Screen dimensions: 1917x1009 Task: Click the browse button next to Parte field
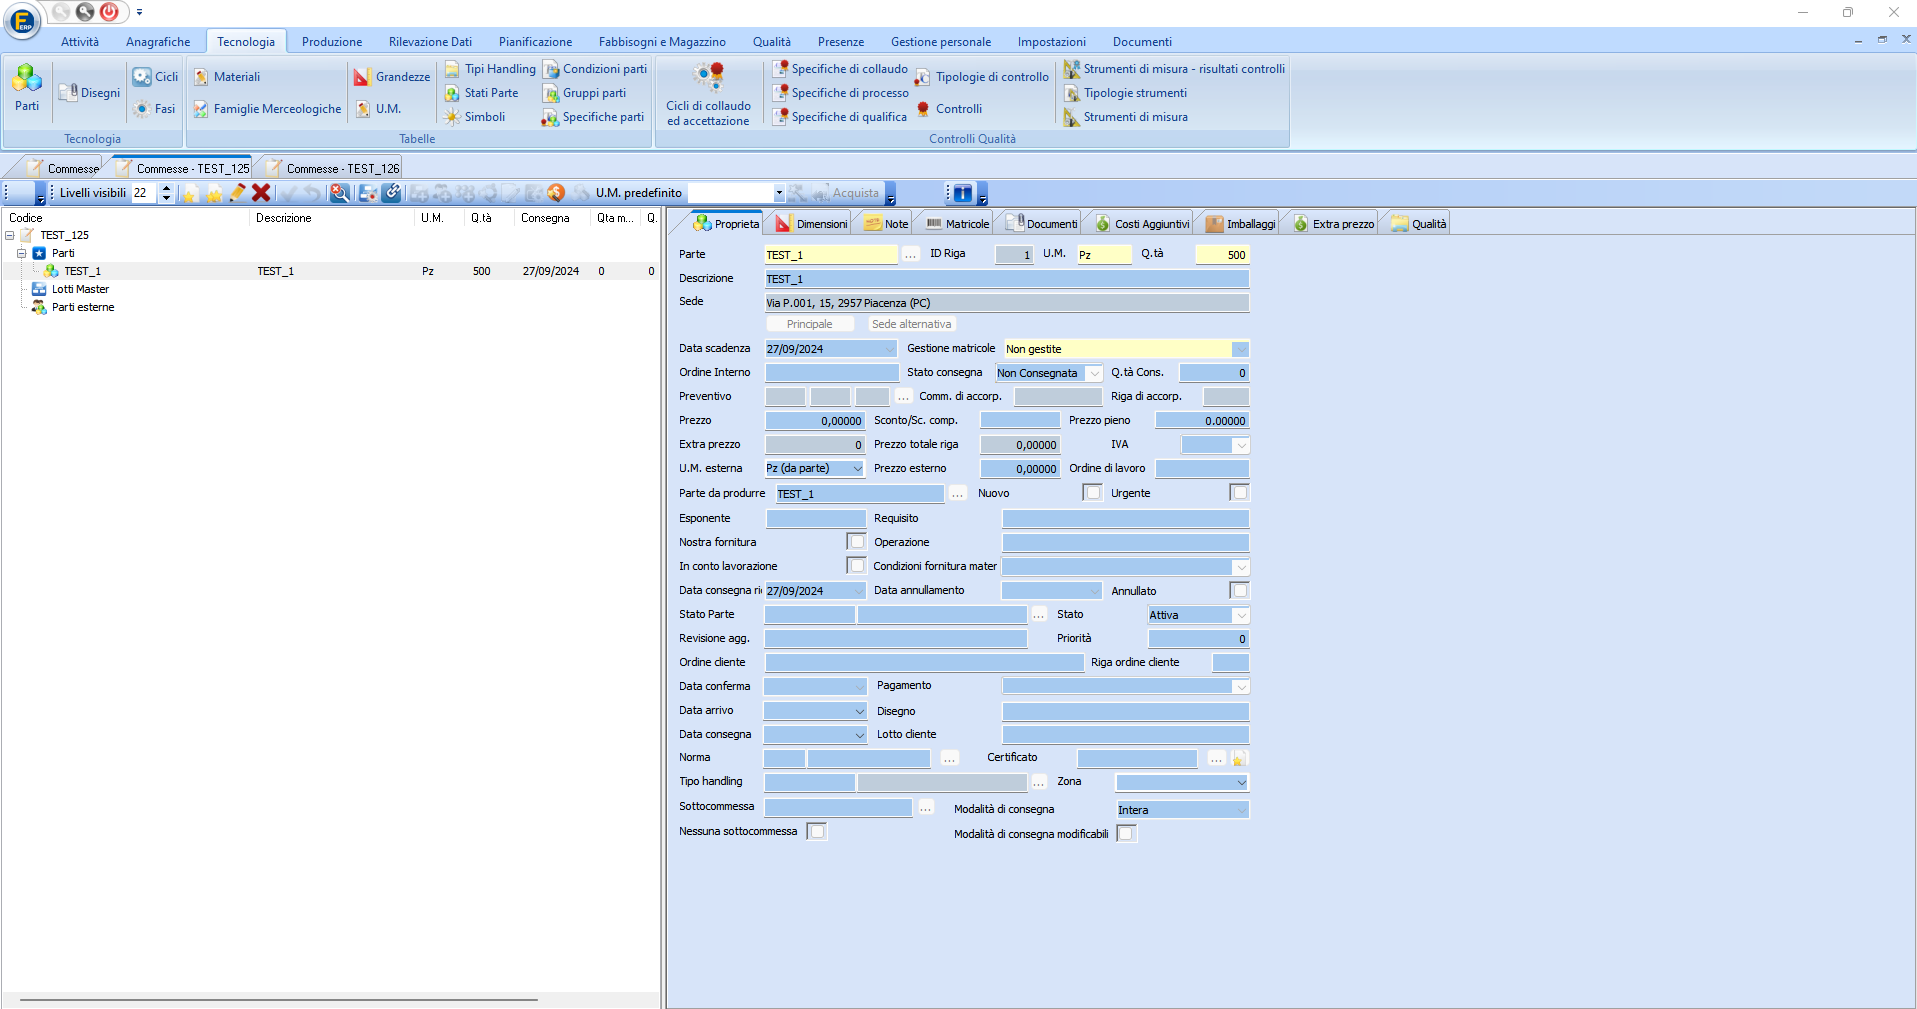tap(910, 255)
